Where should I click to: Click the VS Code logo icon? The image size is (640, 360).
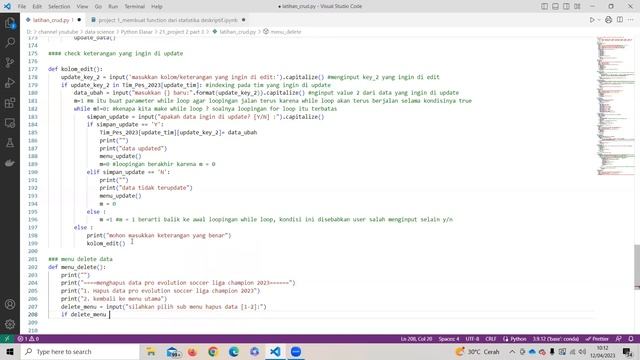[7, 6]
